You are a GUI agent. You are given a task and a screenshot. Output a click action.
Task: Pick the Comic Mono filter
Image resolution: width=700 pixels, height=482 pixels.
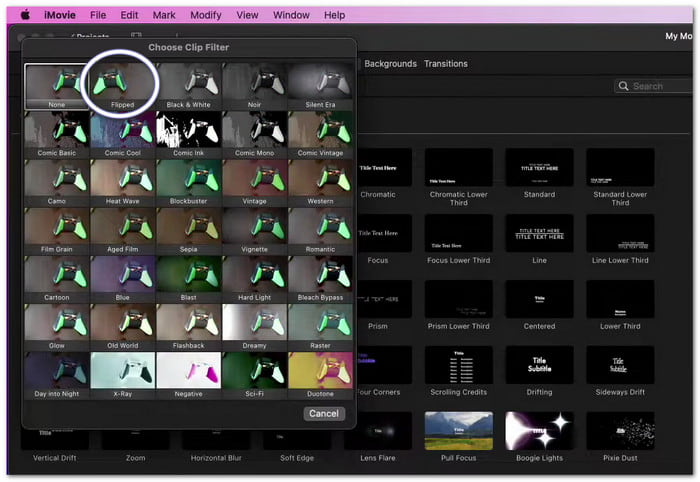point(254,134)
